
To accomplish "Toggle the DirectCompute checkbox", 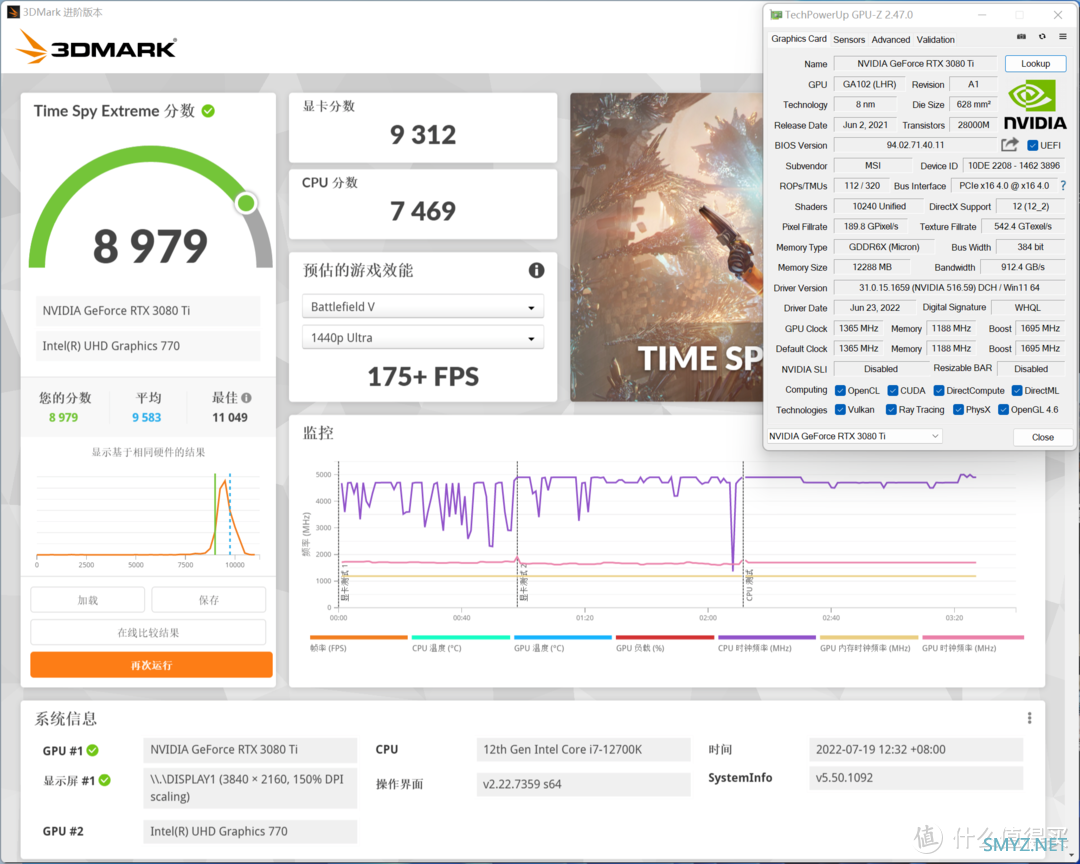I will tap(939, 391).
